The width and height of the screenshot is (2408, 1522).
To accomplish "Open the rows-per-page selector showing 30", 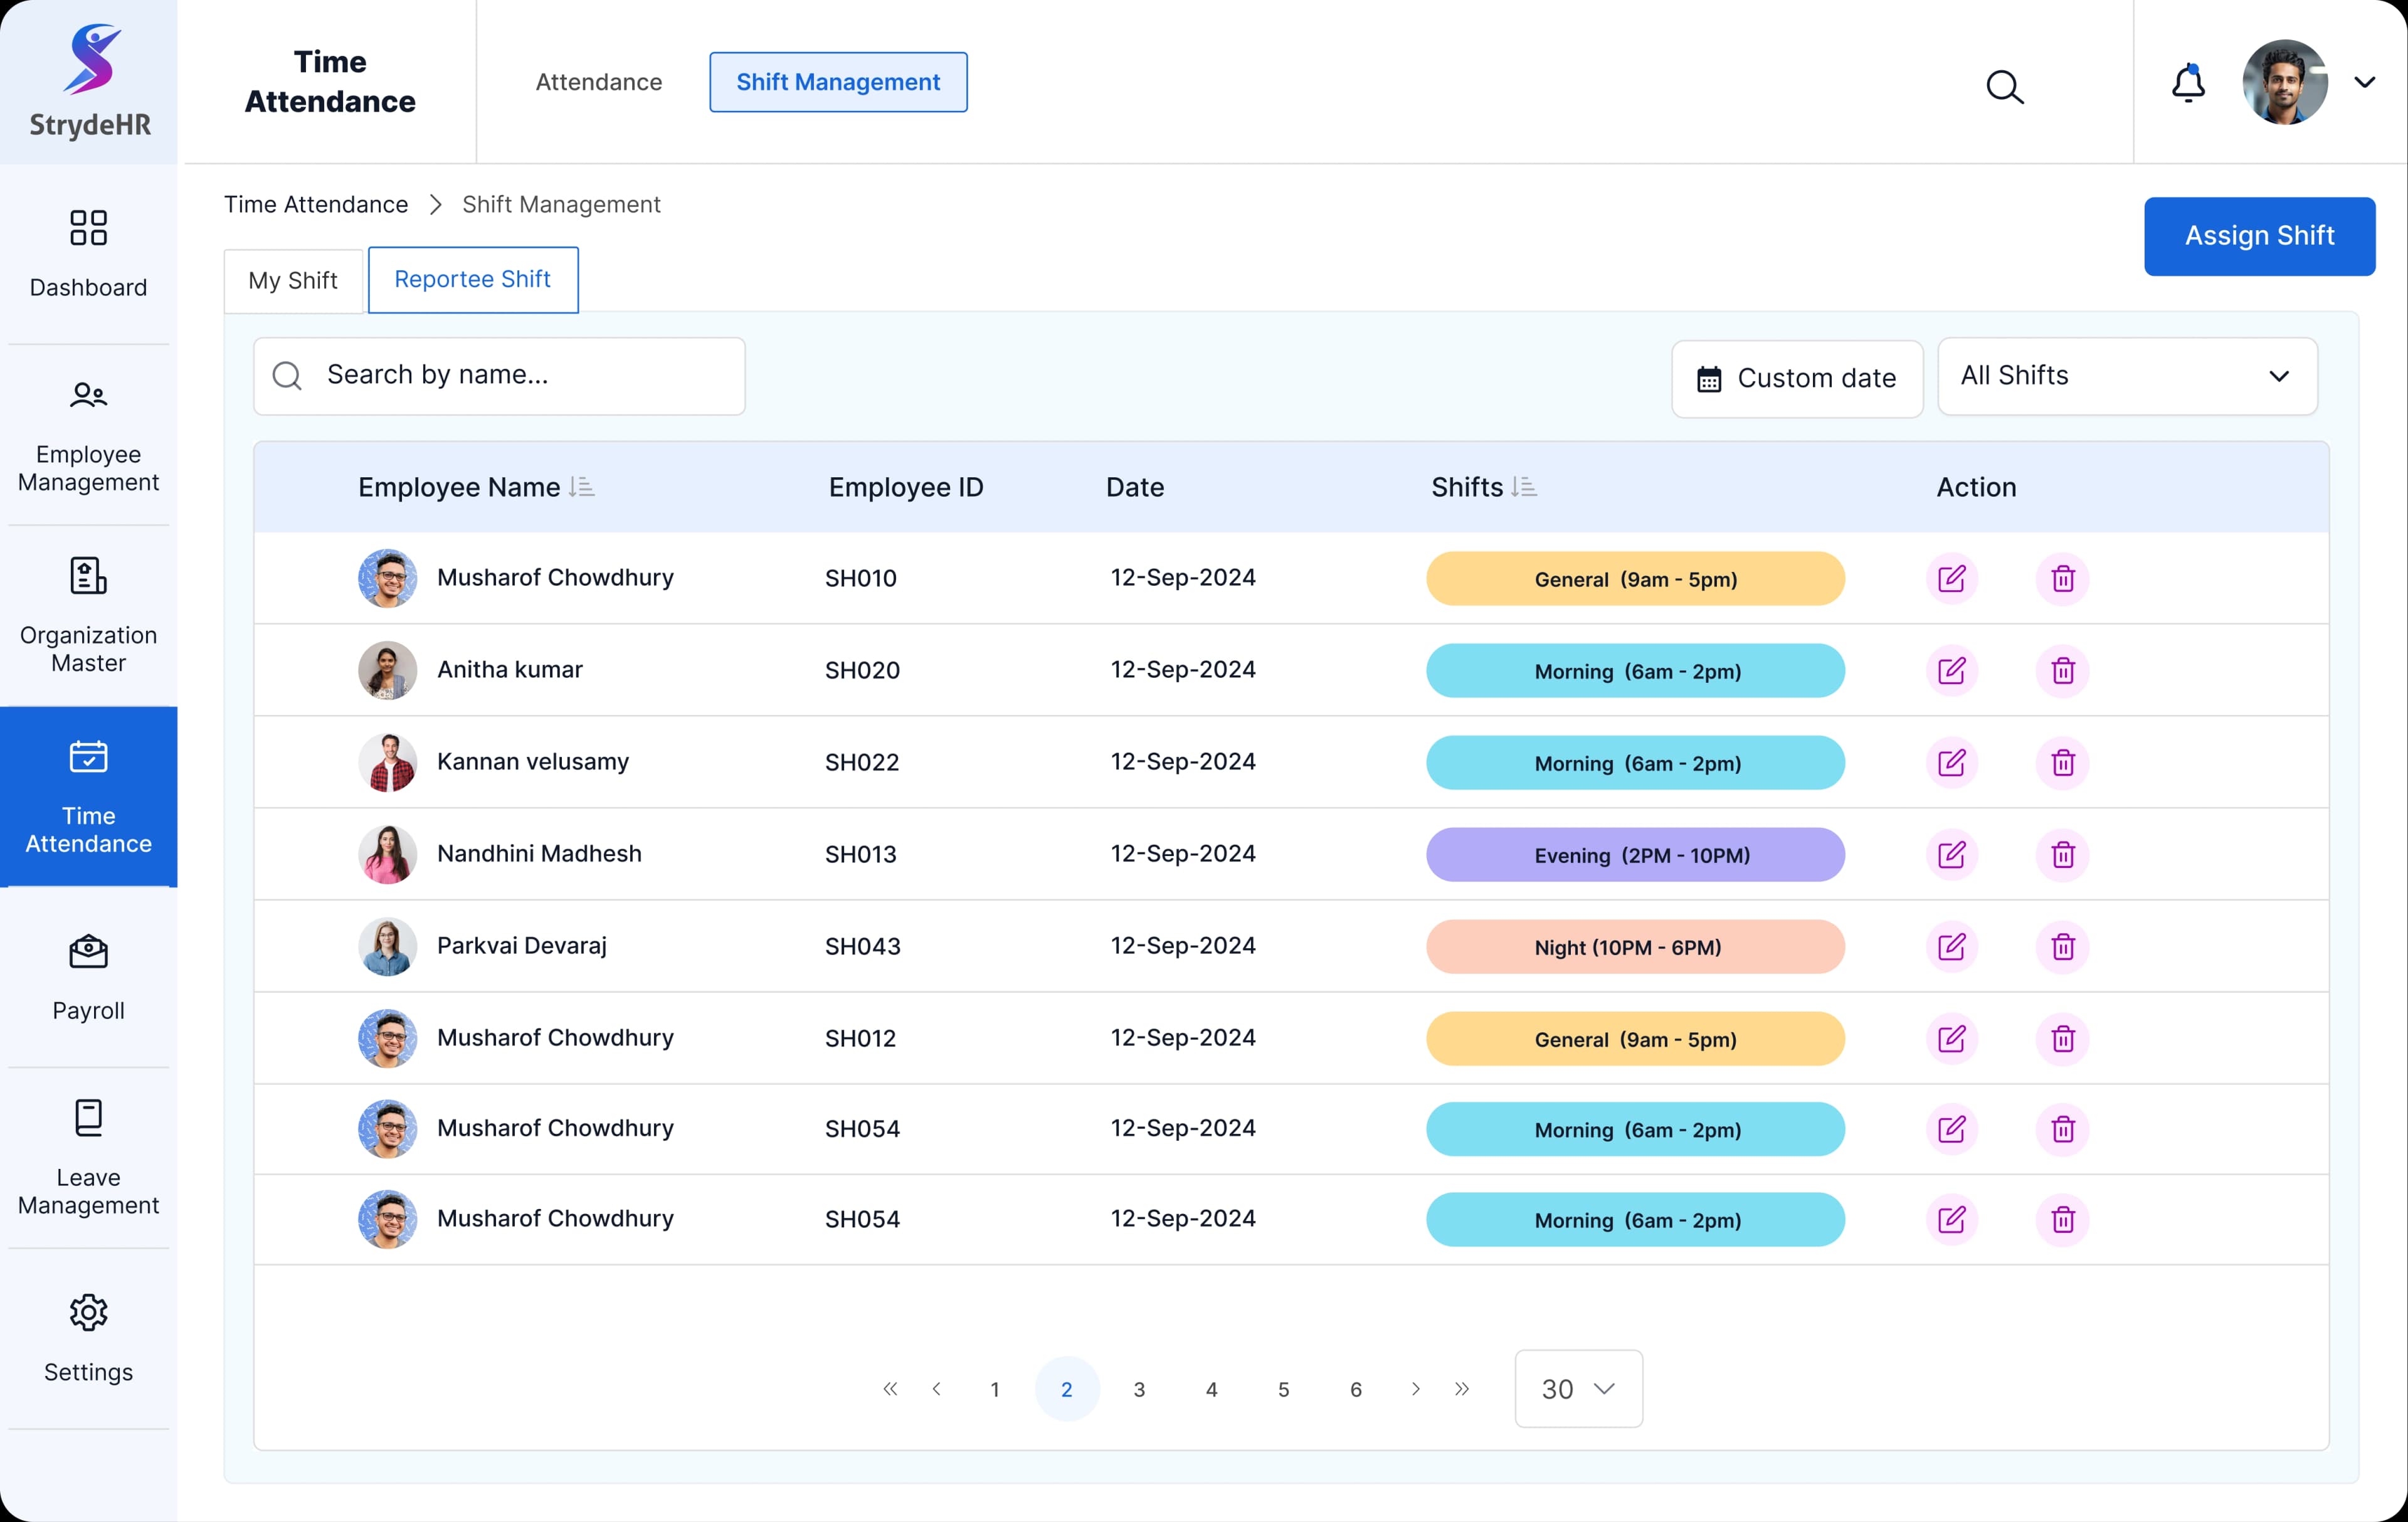I will tap(1578, 1389).
